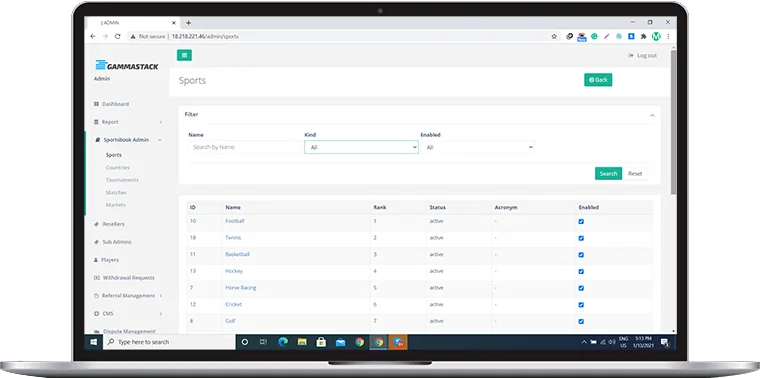Open the Horse Racing sport link
The image size is (760, 378).
240,288
